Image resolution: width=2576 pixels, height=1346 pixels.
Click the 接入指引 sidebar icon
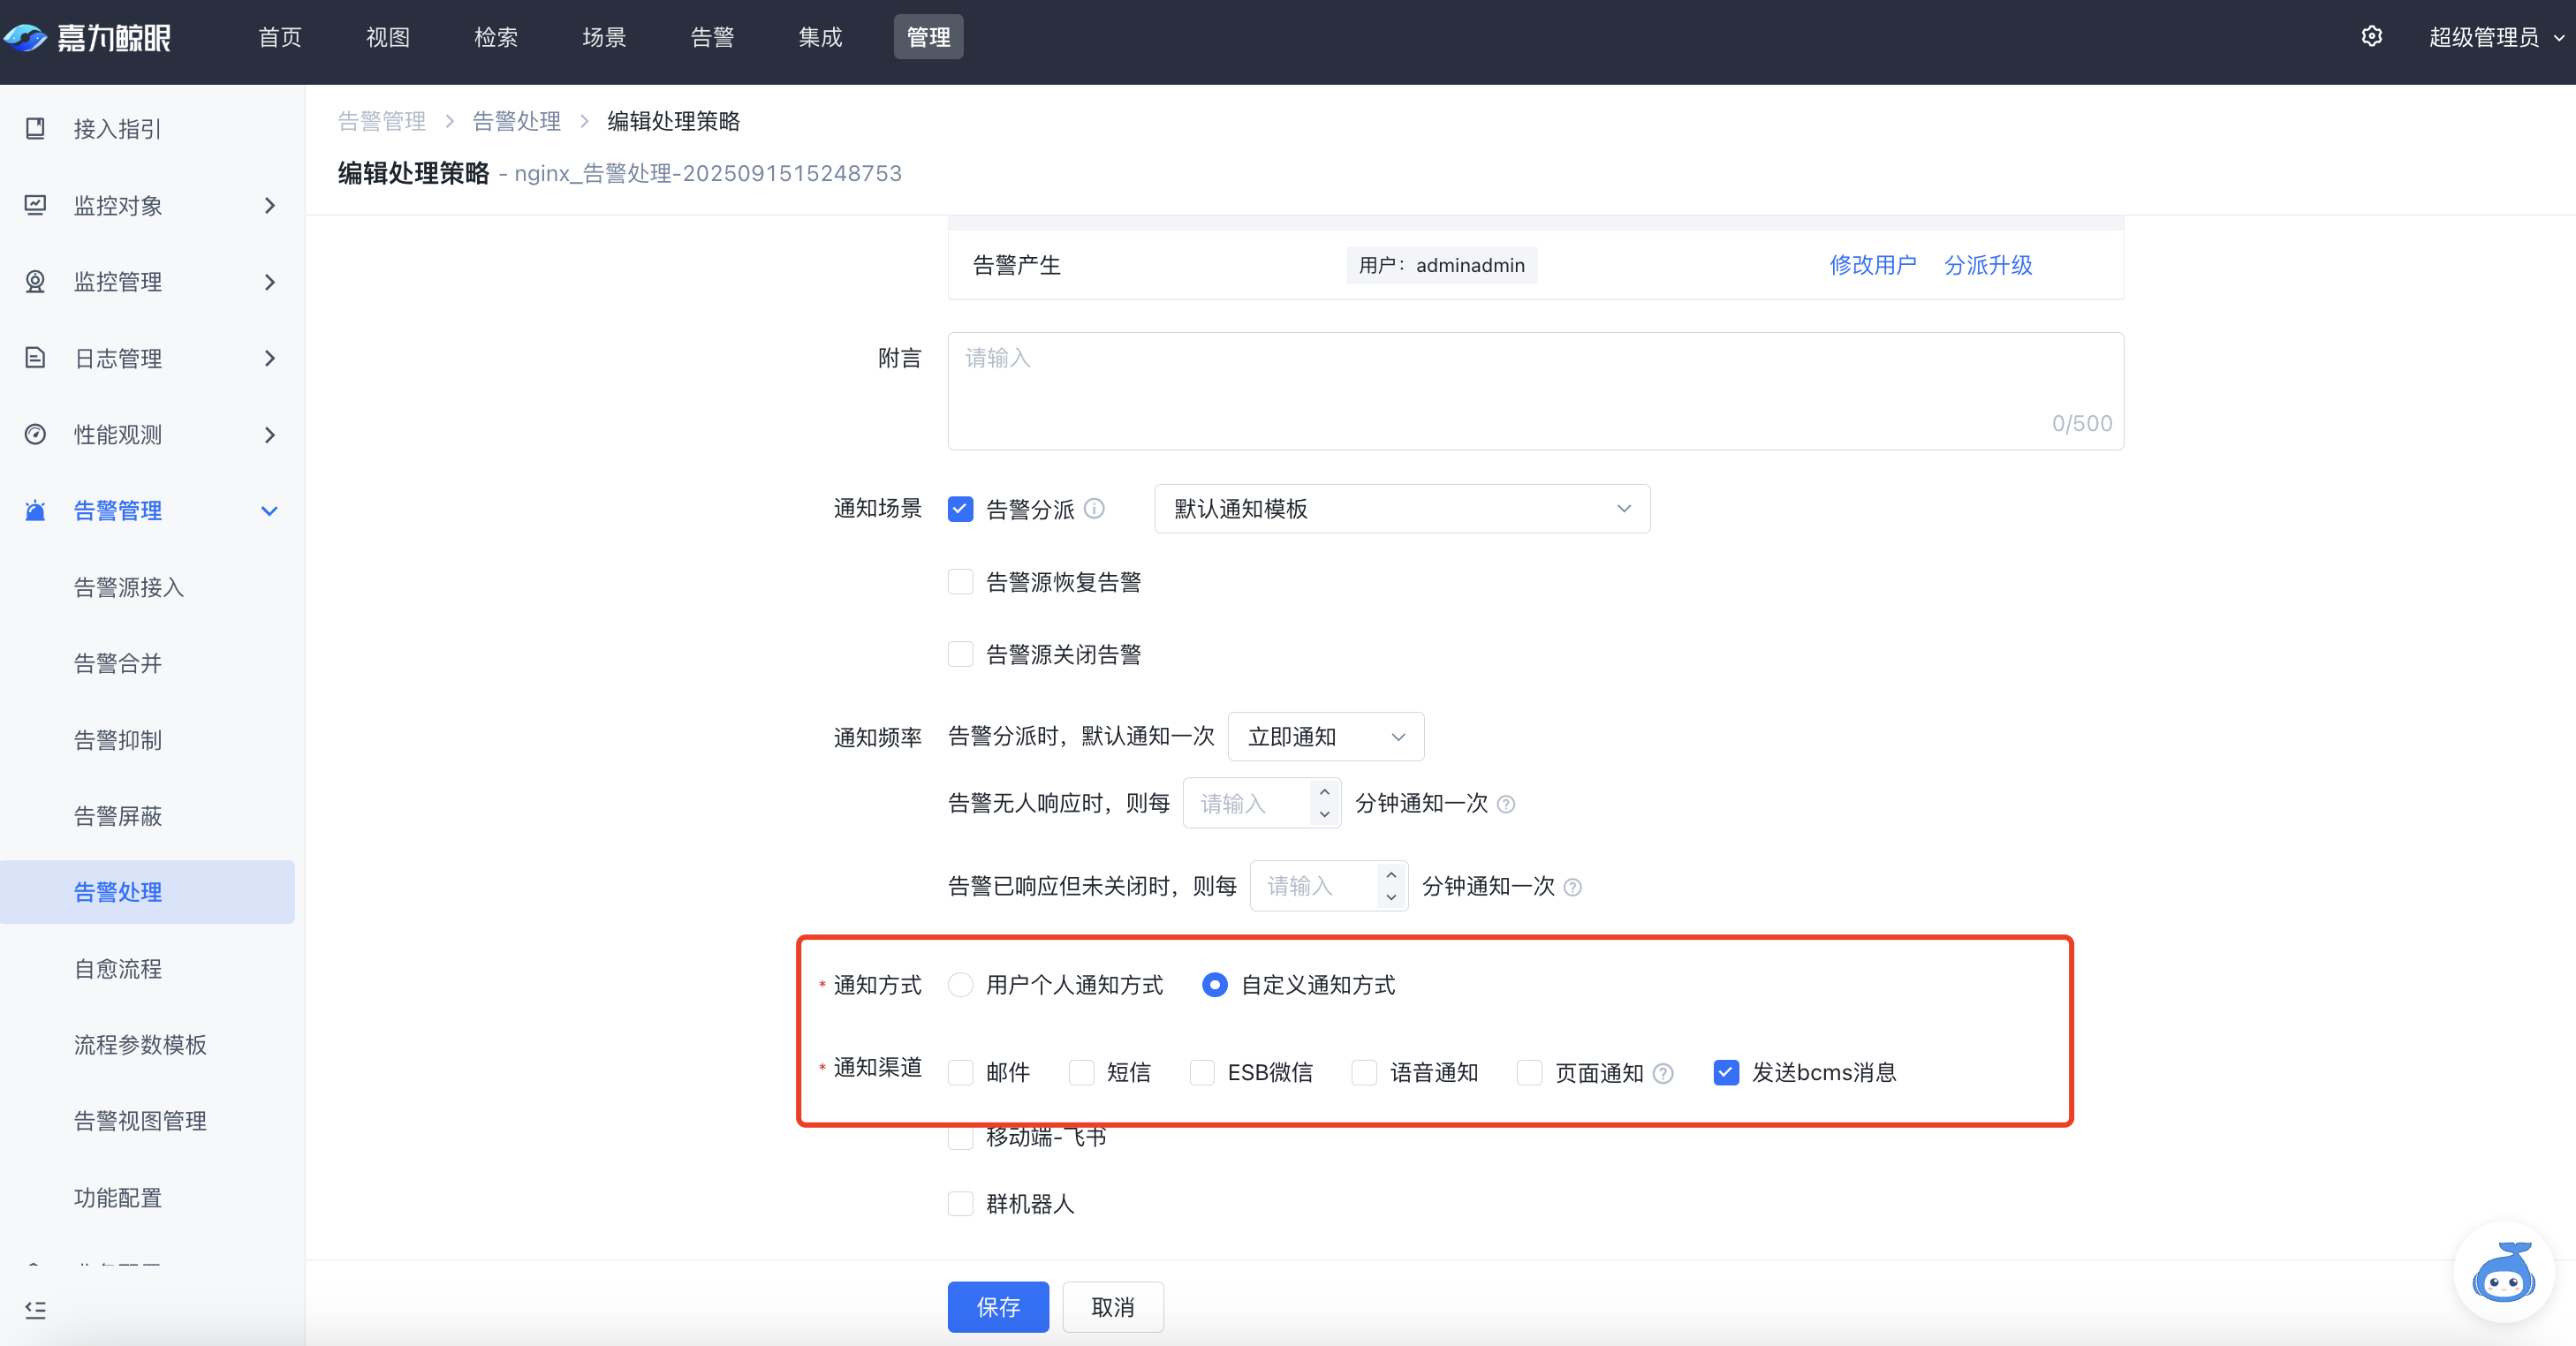point(36,128)
